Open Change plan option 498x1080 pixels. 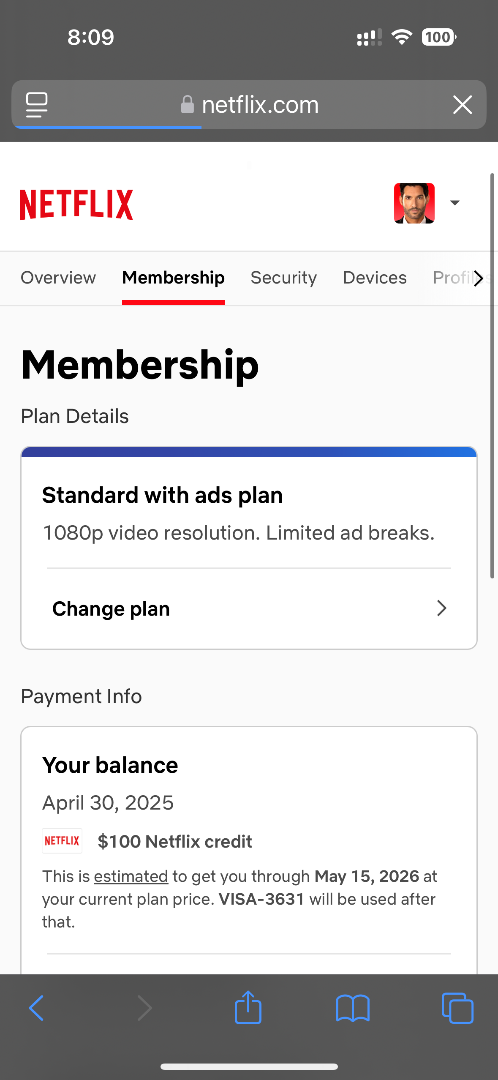(249, 609)
